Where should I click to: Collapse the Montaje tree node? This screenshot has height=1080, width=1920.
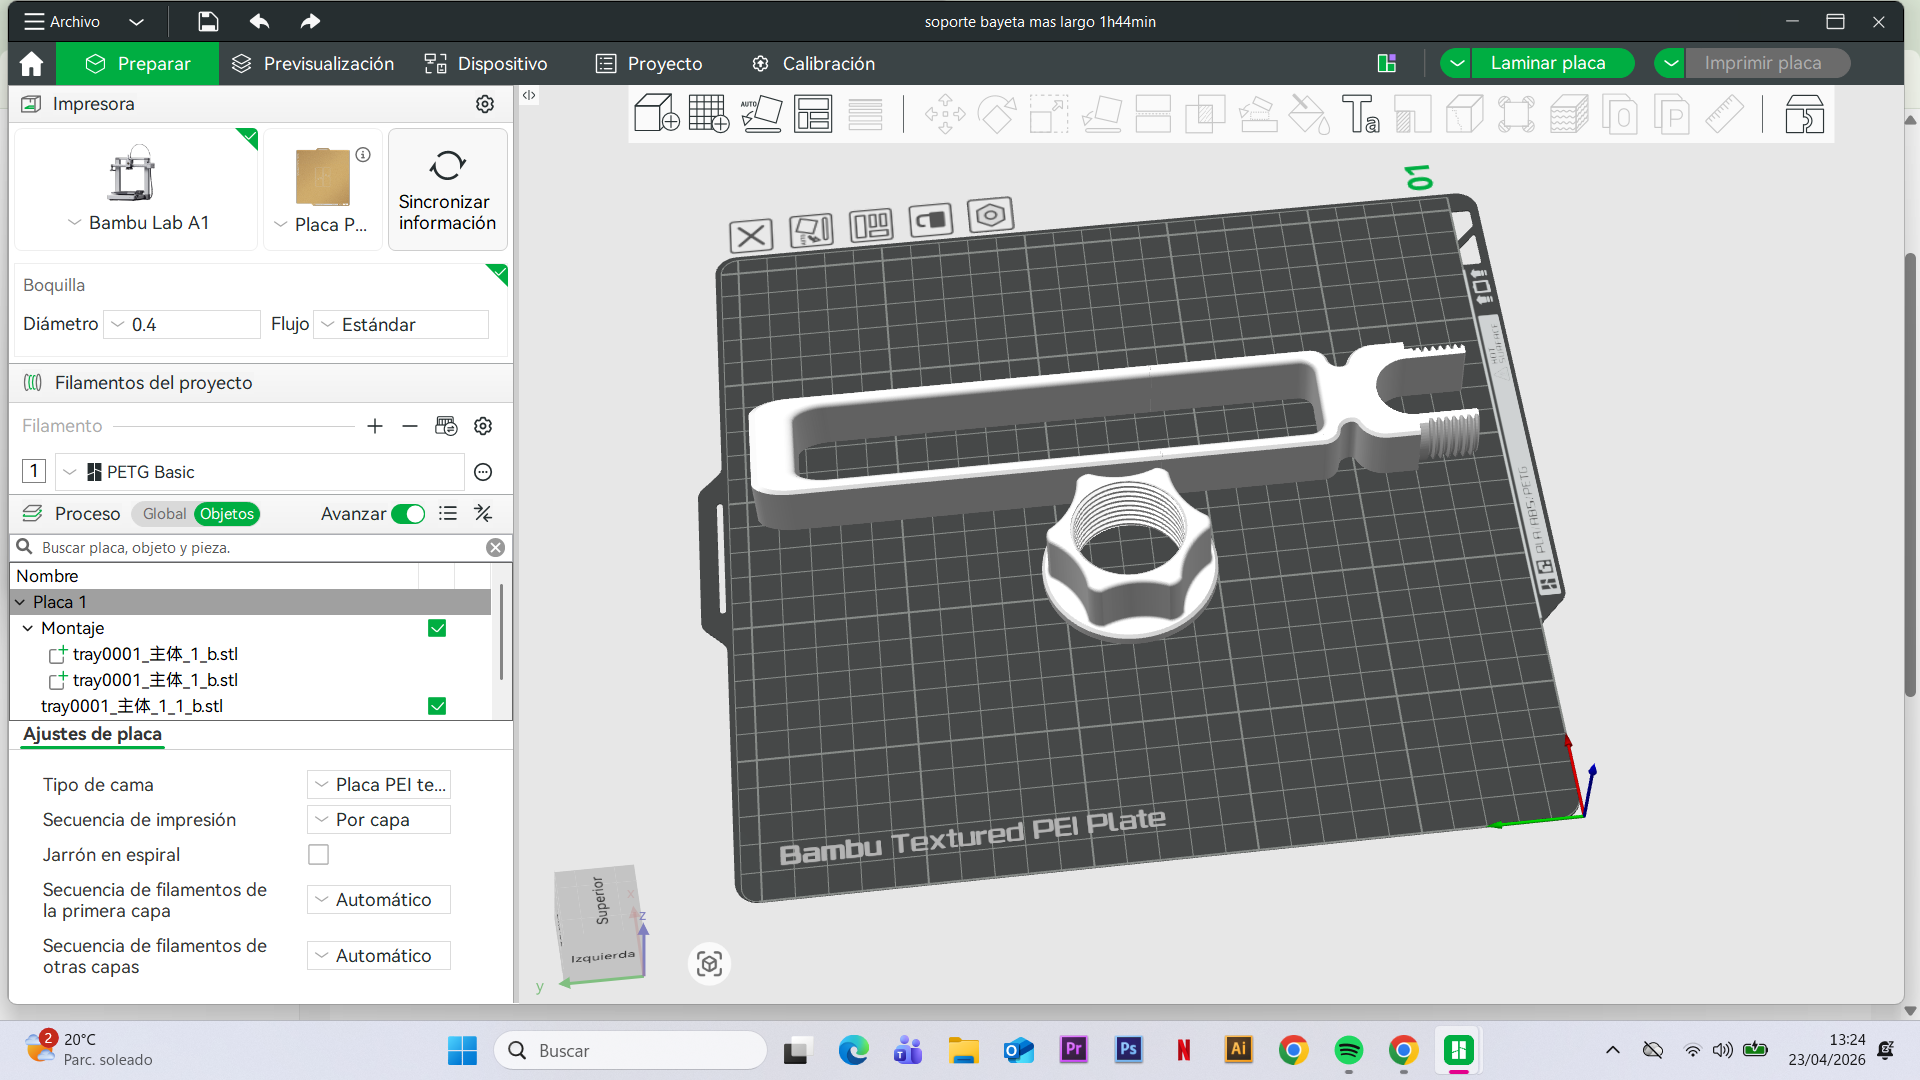[27, 628]
